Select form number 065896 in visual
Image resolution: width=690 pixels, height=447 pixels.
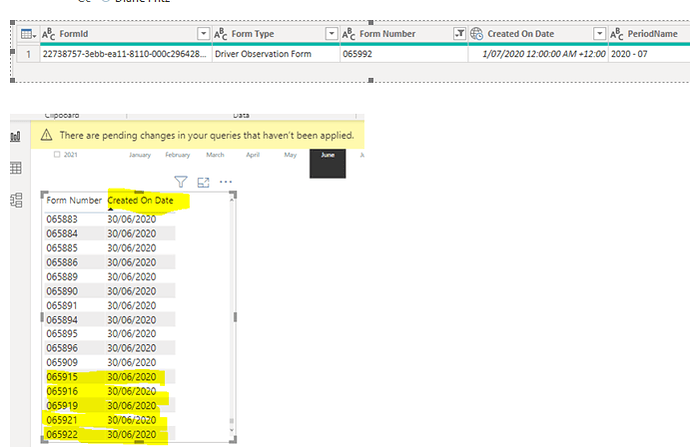[62, 348]
